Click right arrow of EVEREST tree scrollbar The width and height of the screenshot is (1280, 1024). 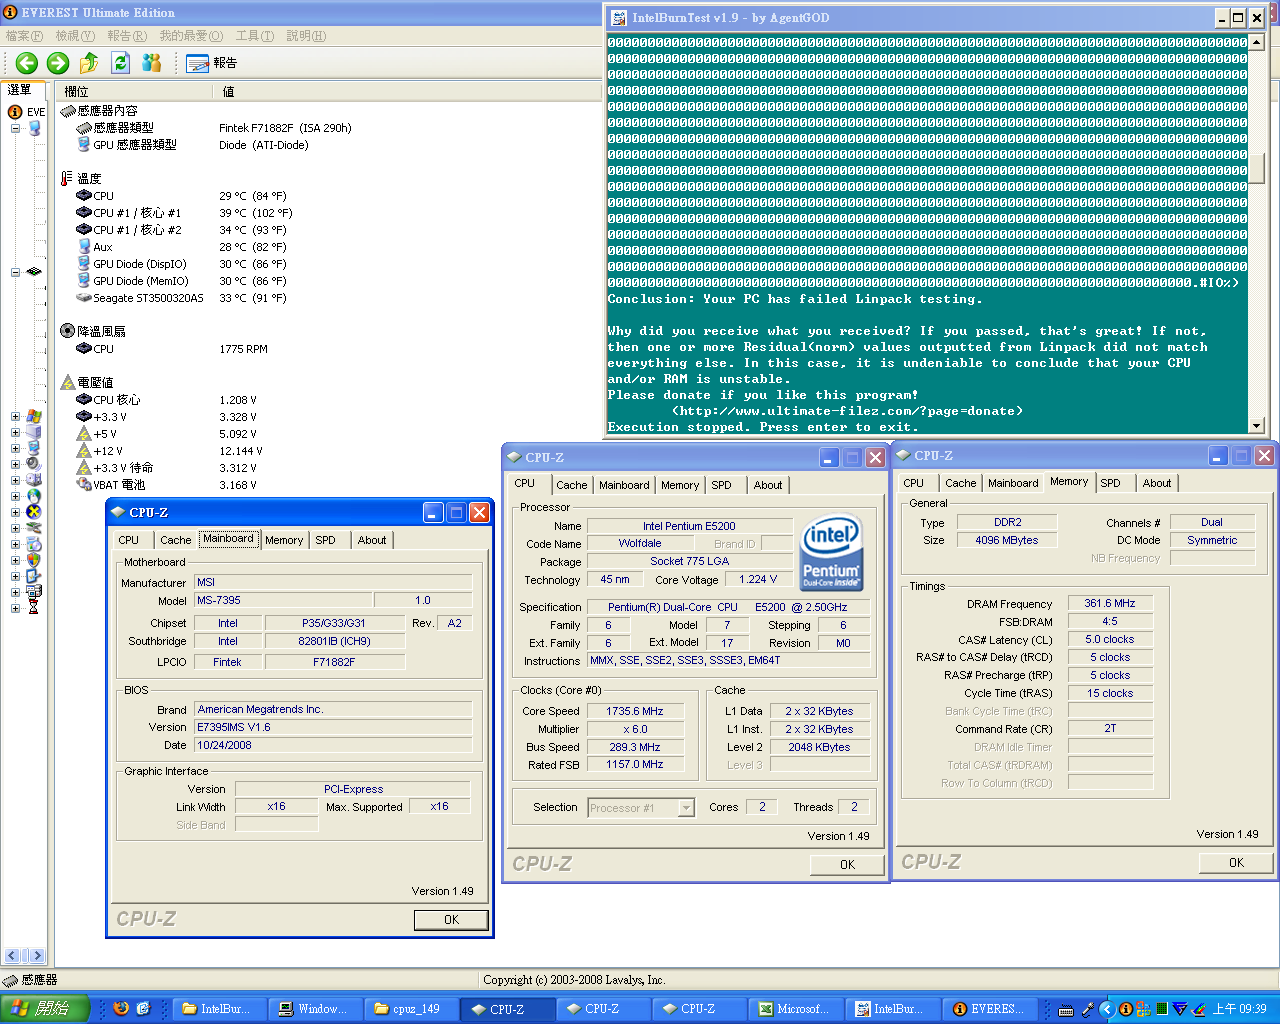36,956
